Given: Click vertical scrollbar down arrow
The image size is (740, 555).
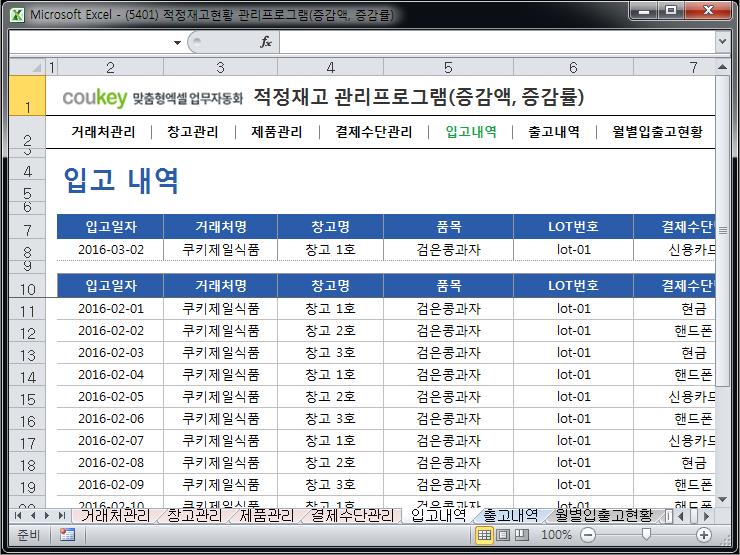Looking at the screenshot, I should tap(722, 499).
